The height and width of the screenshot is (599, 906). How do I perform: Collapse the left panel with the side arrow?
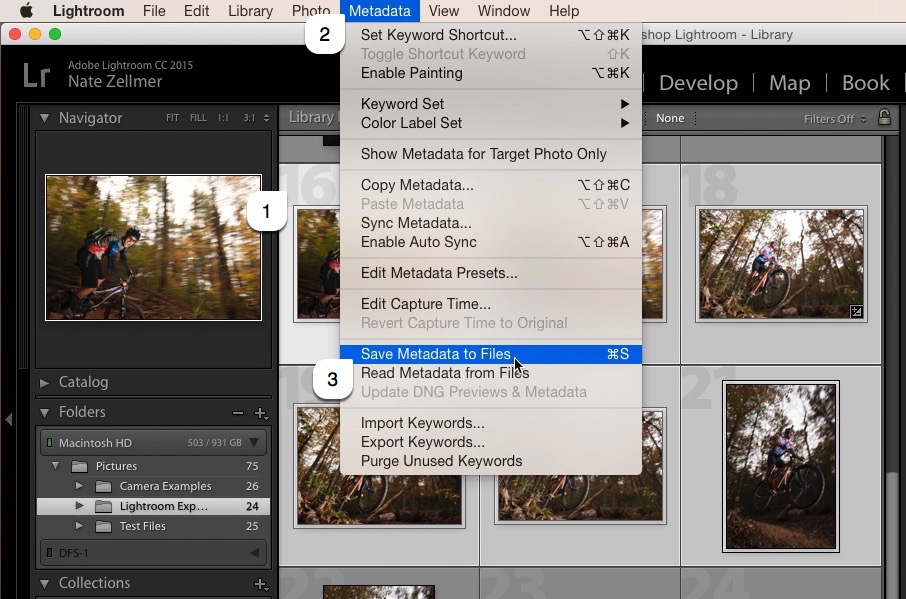click(x=9, y=419)
